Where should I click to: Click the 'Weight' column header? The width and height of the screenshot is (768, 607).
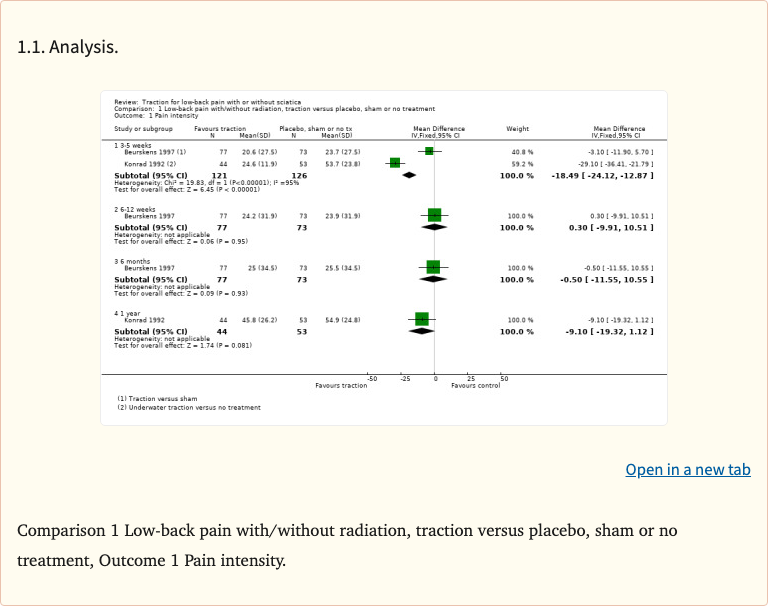(518, 129)
